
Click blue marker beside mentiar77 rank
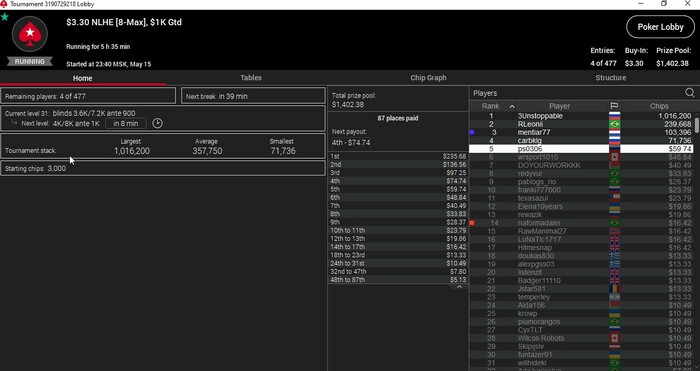click(x=472, y=133)
